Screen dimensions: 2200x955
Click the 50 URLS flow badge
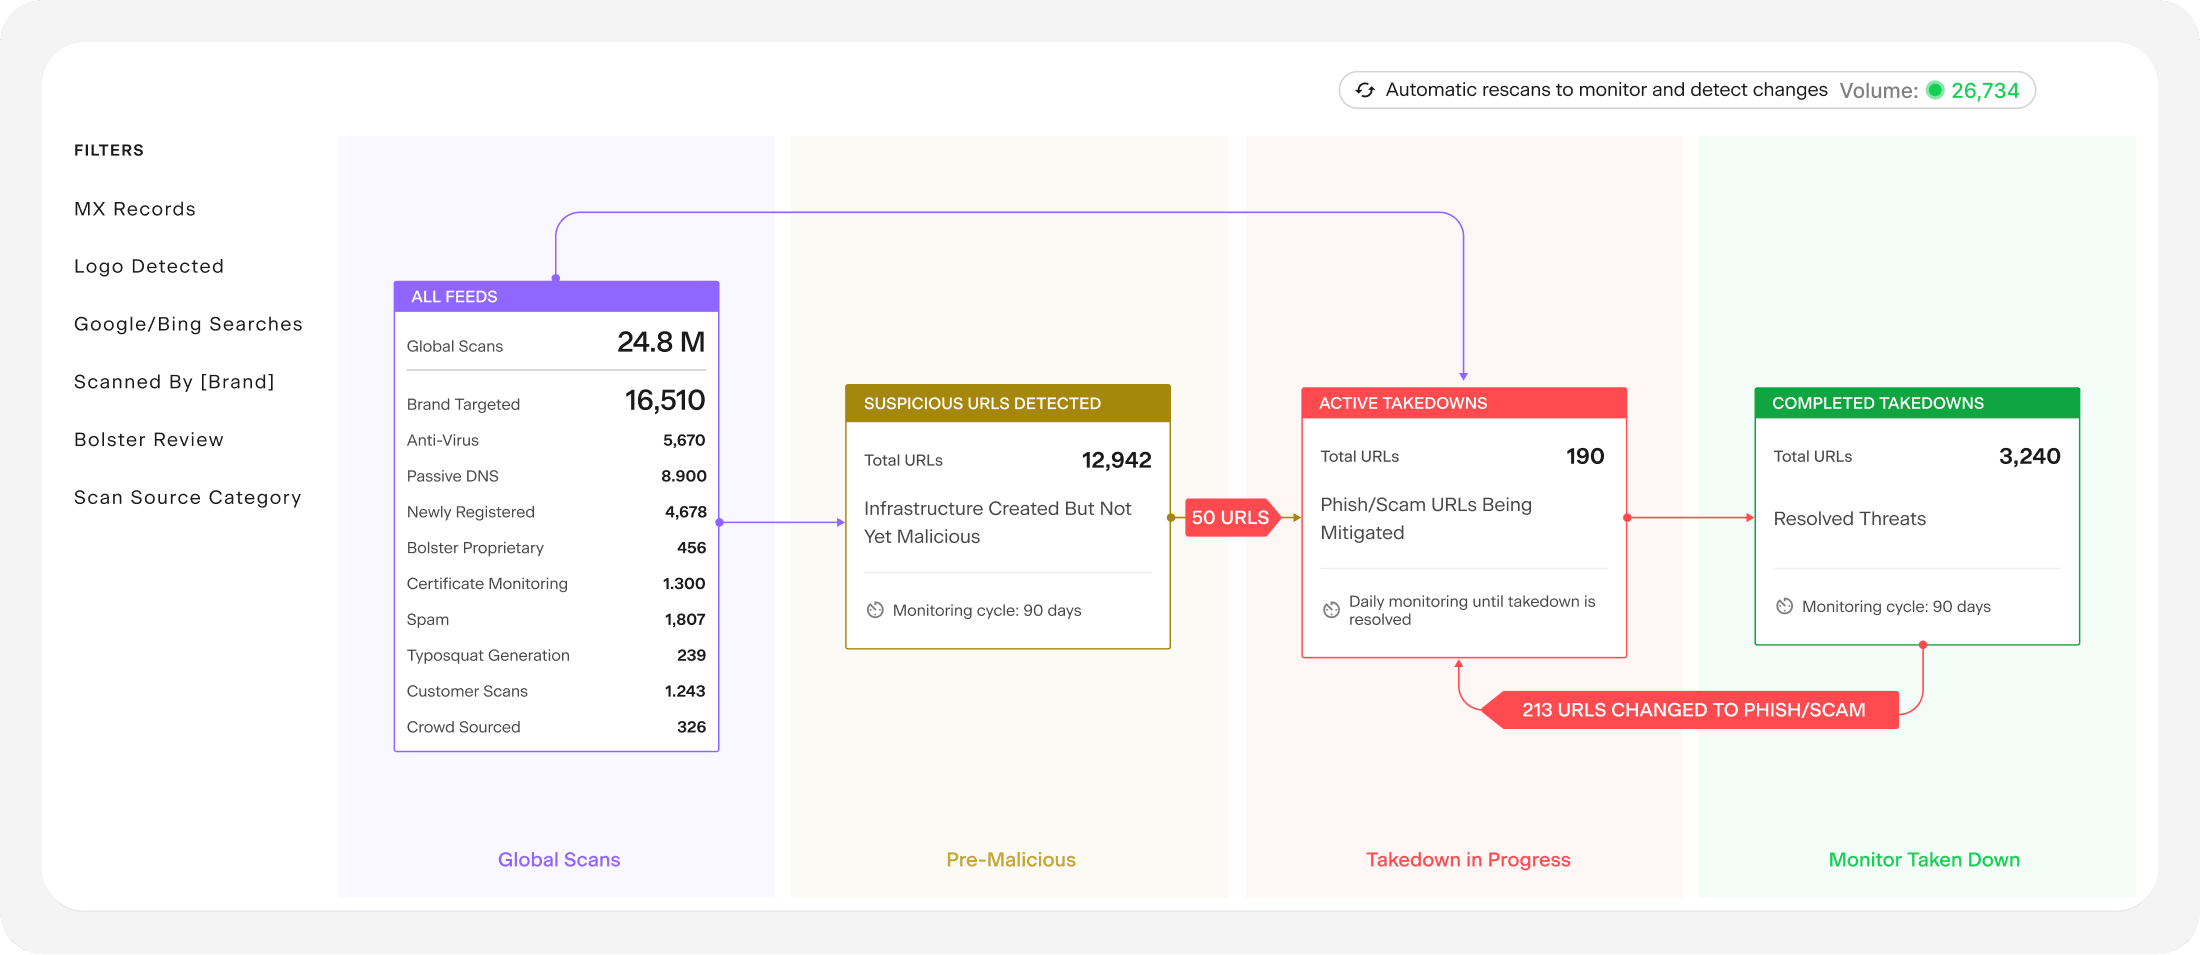click(x=1228, y=517)
